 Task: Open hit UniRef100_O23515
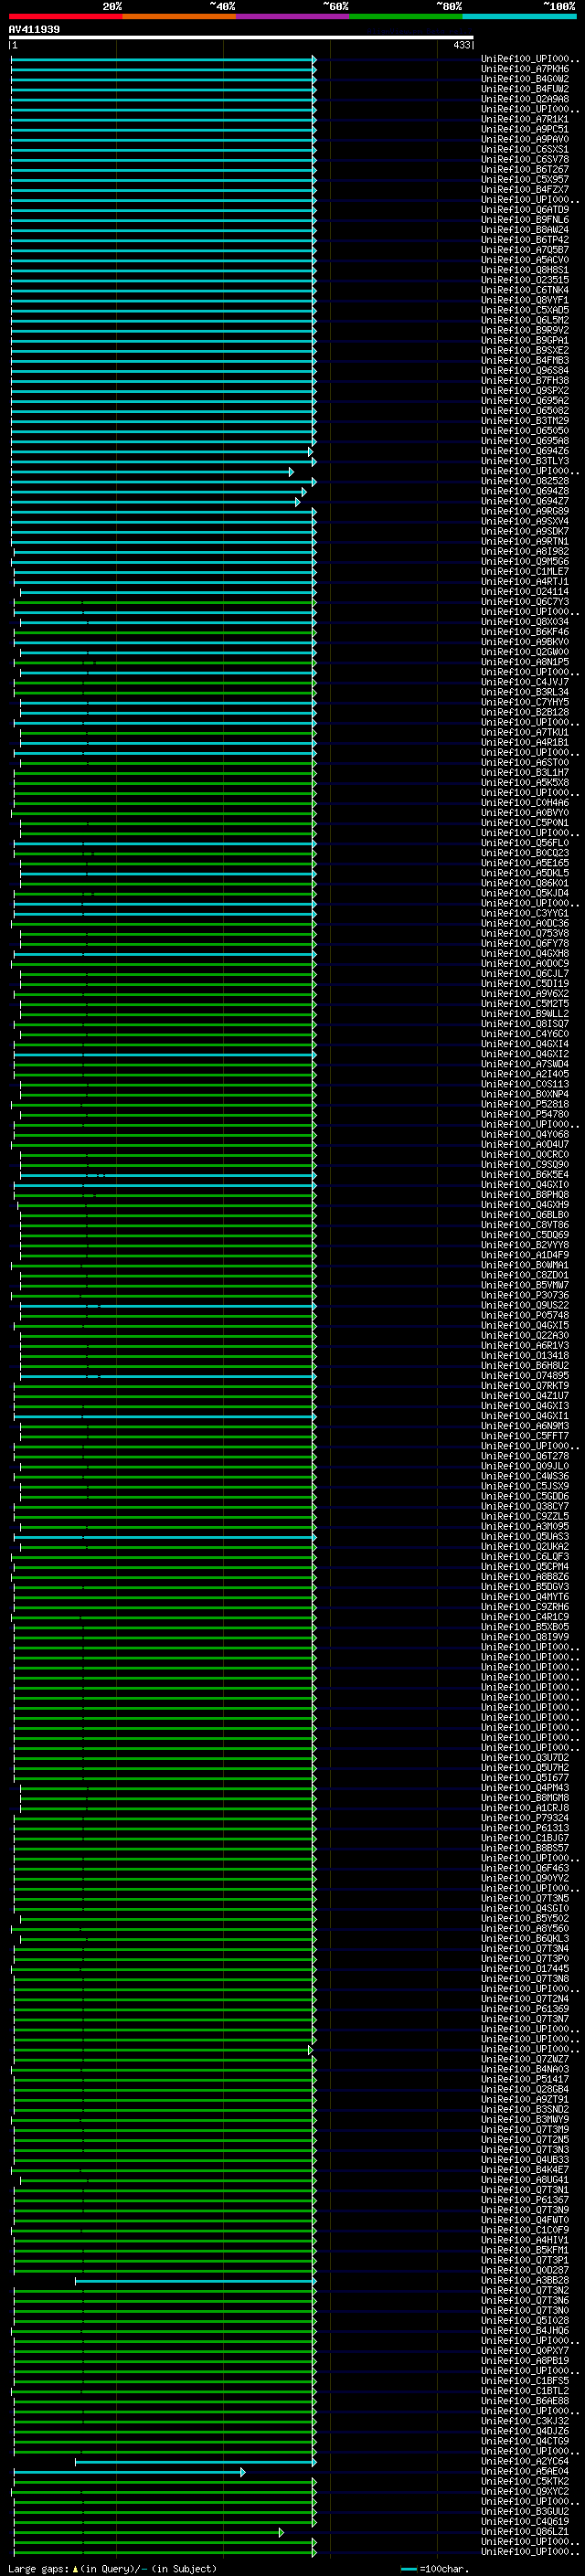pos(525,280)
